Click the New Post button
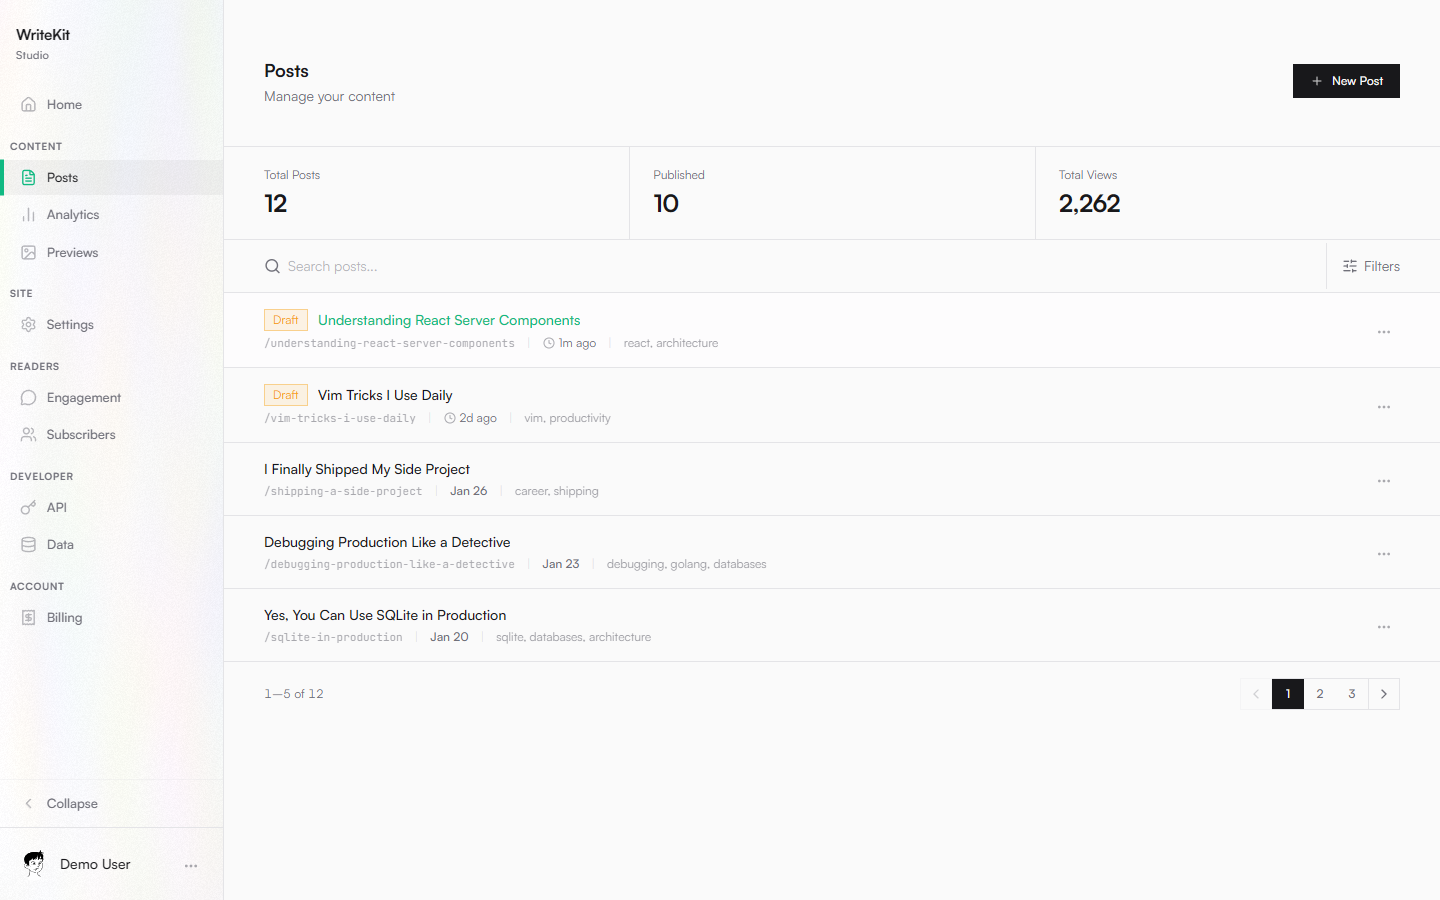1440x900 pixels. tap(1346, 81)
